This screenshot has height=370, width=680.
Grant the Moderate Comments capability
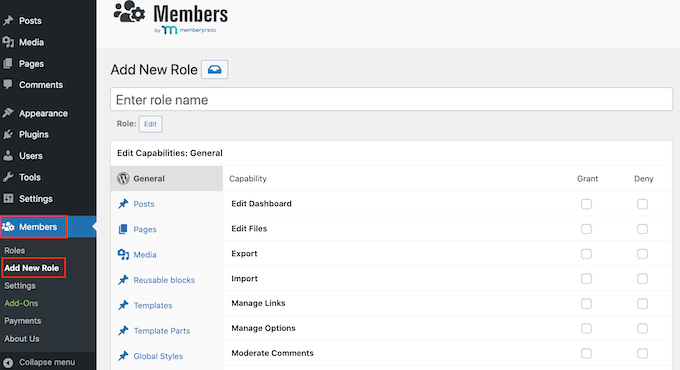(x=586, y=354)
